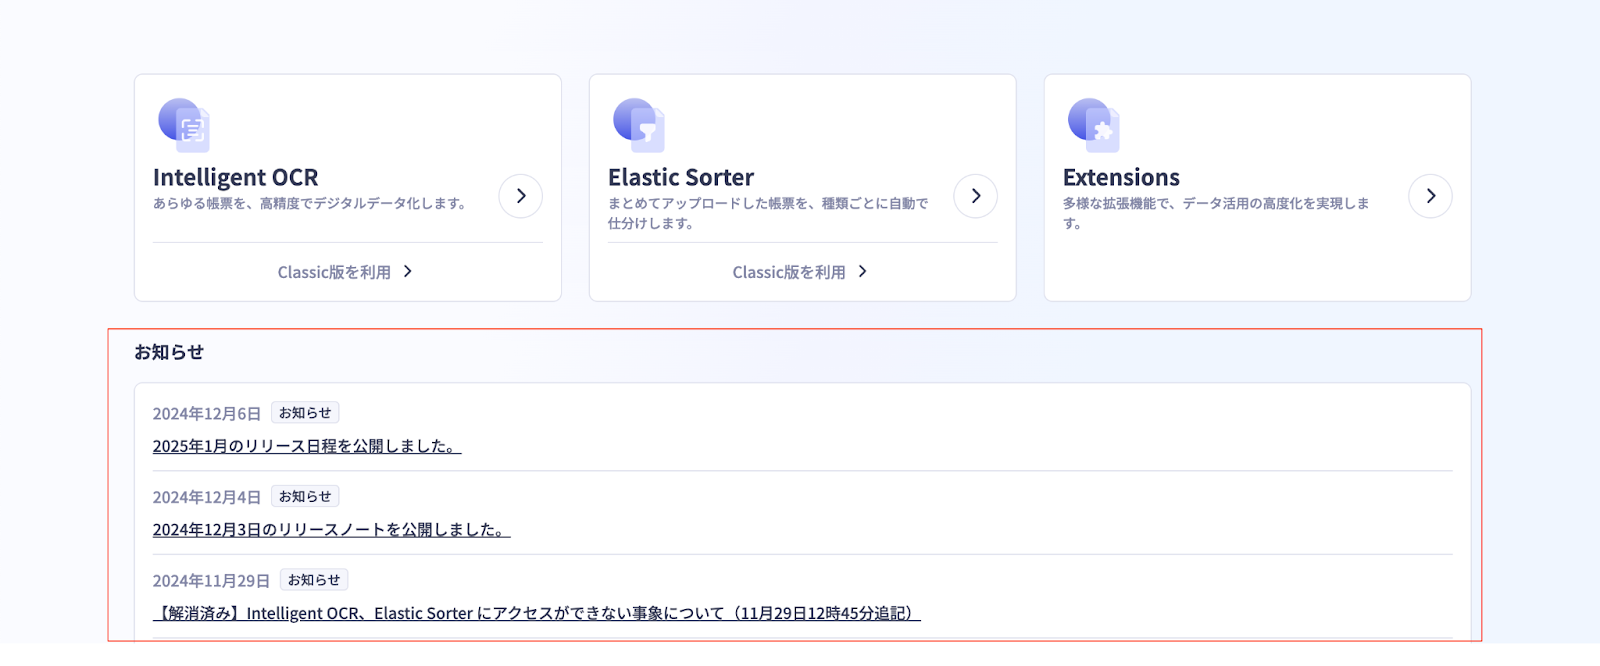Click the お知らせ tag beside 2024年12月4日
The width and height of the screenshot is (1600, 666).
point(305,497)
